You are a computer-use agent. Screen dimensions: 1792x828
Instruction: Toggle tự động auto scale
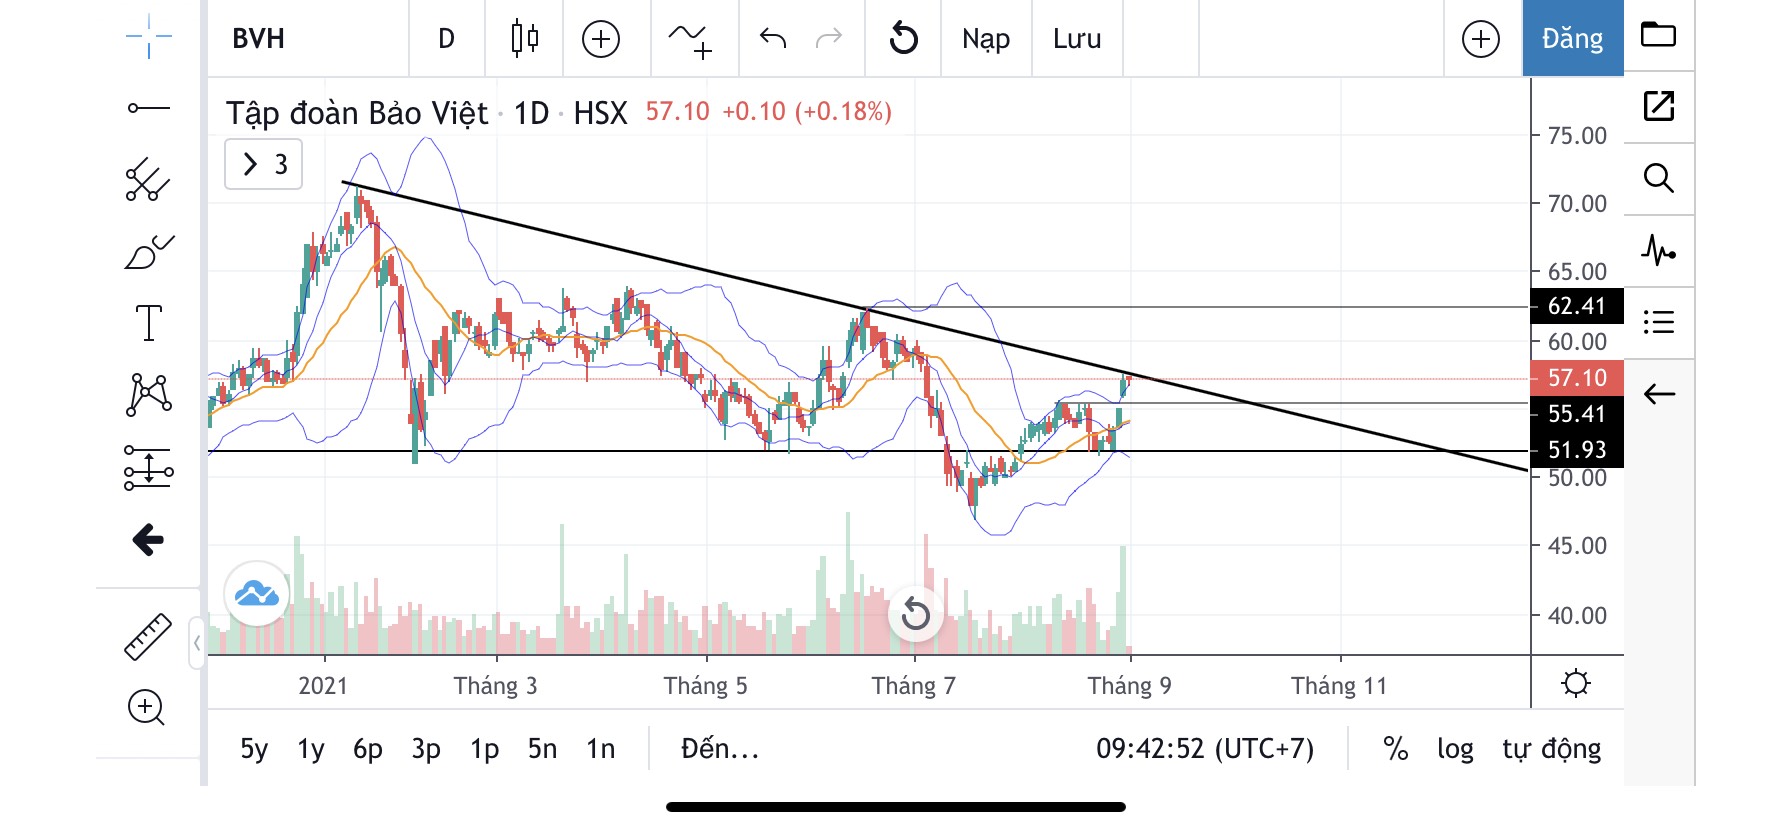click(x=1551, y=749)
